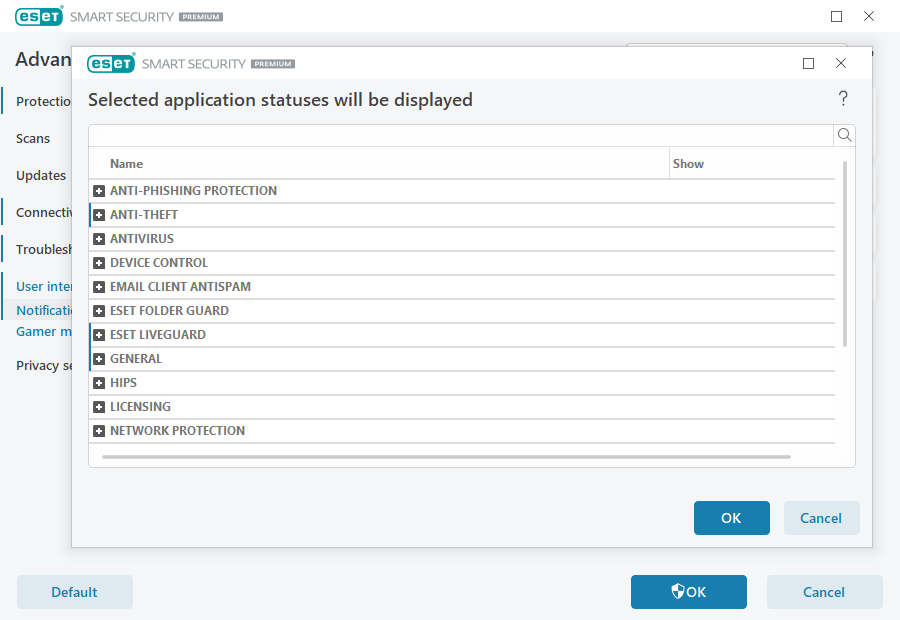Select the ESET LIVEGUARD row label
This screenshot has width=900, height=620.
158,335
